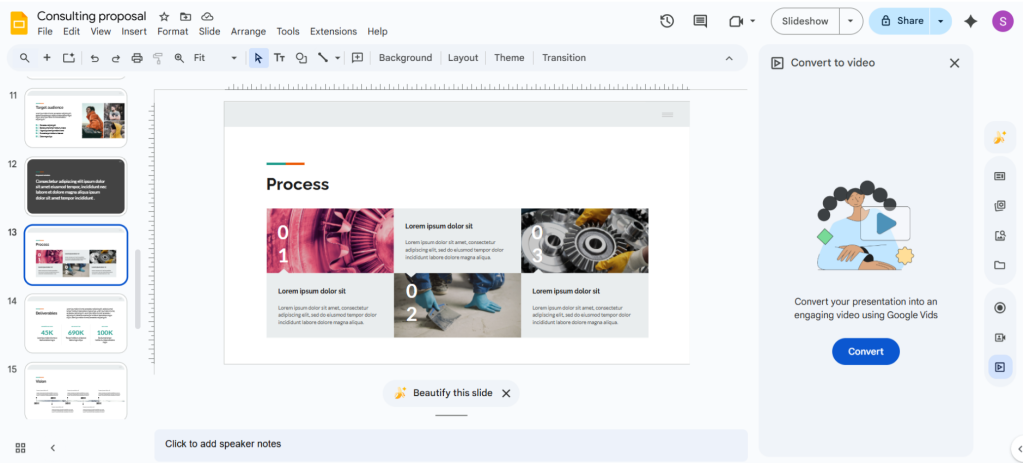The height and width of the screenshot is (463, 1024).
Task: Click the zoom magnifier tool
Action: pos(180,58)
